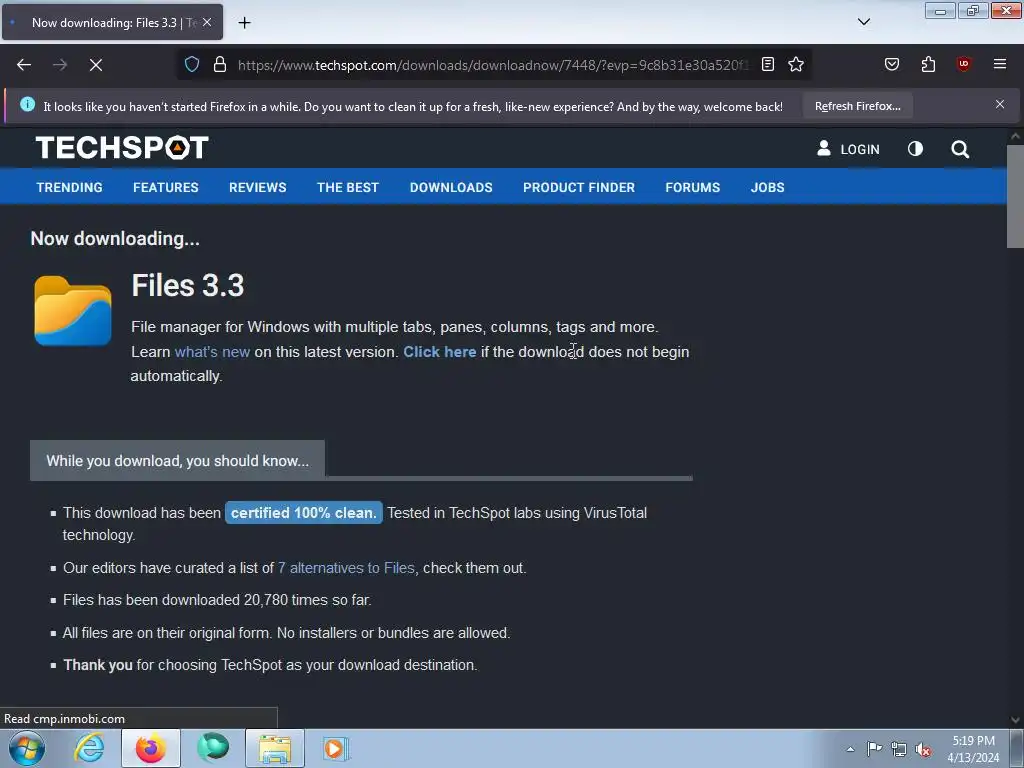Click the address bar URL field
The image size is (1024, 768).
[x=491, y=65]
